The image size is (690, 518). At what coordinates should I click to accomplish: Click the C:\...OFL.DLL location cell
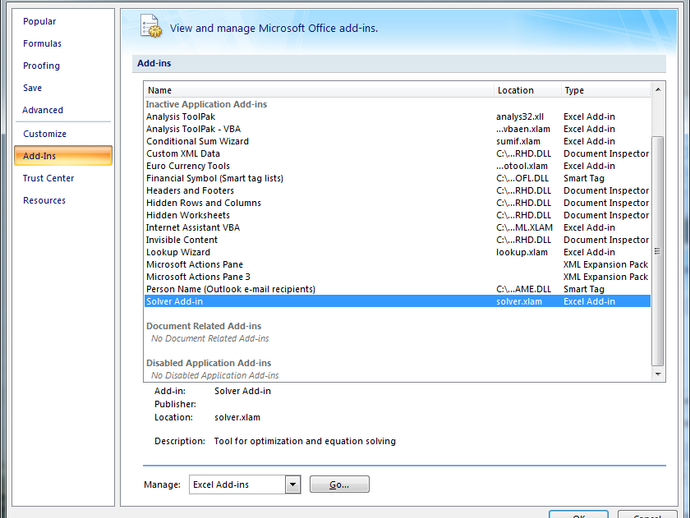[x=522, y=178]
